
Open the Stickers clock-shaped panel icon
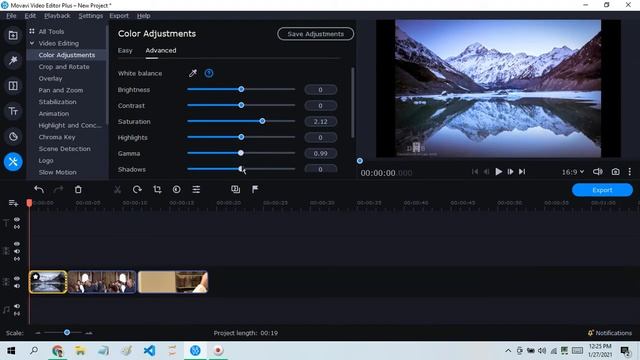pyautogui.click(x=13, y=136)
